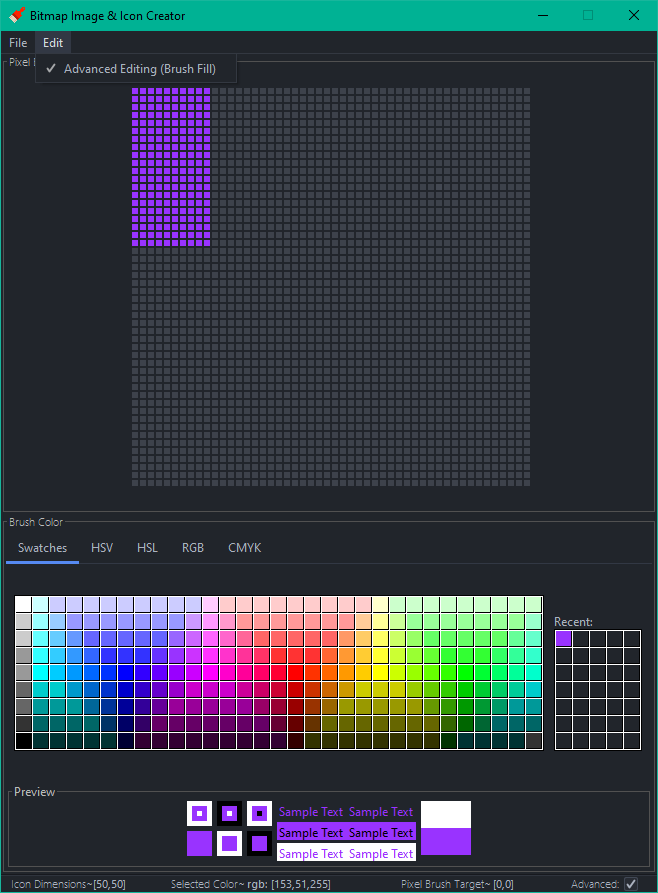Click preview icon with white border and white center
Screen dimensions: 658x893
click(199, 813)
